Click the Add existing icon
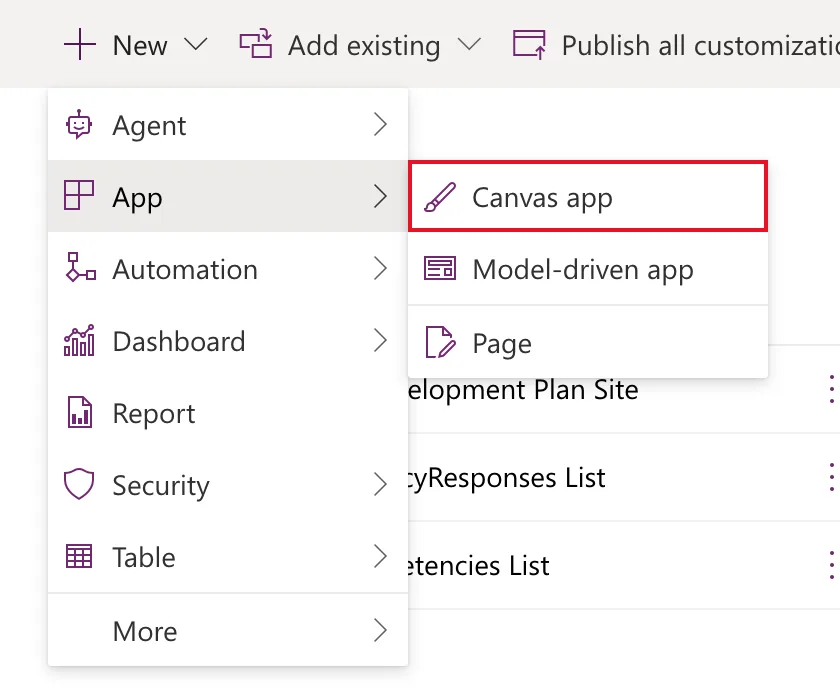Viewport: 840px width, 688px height. 256,44
